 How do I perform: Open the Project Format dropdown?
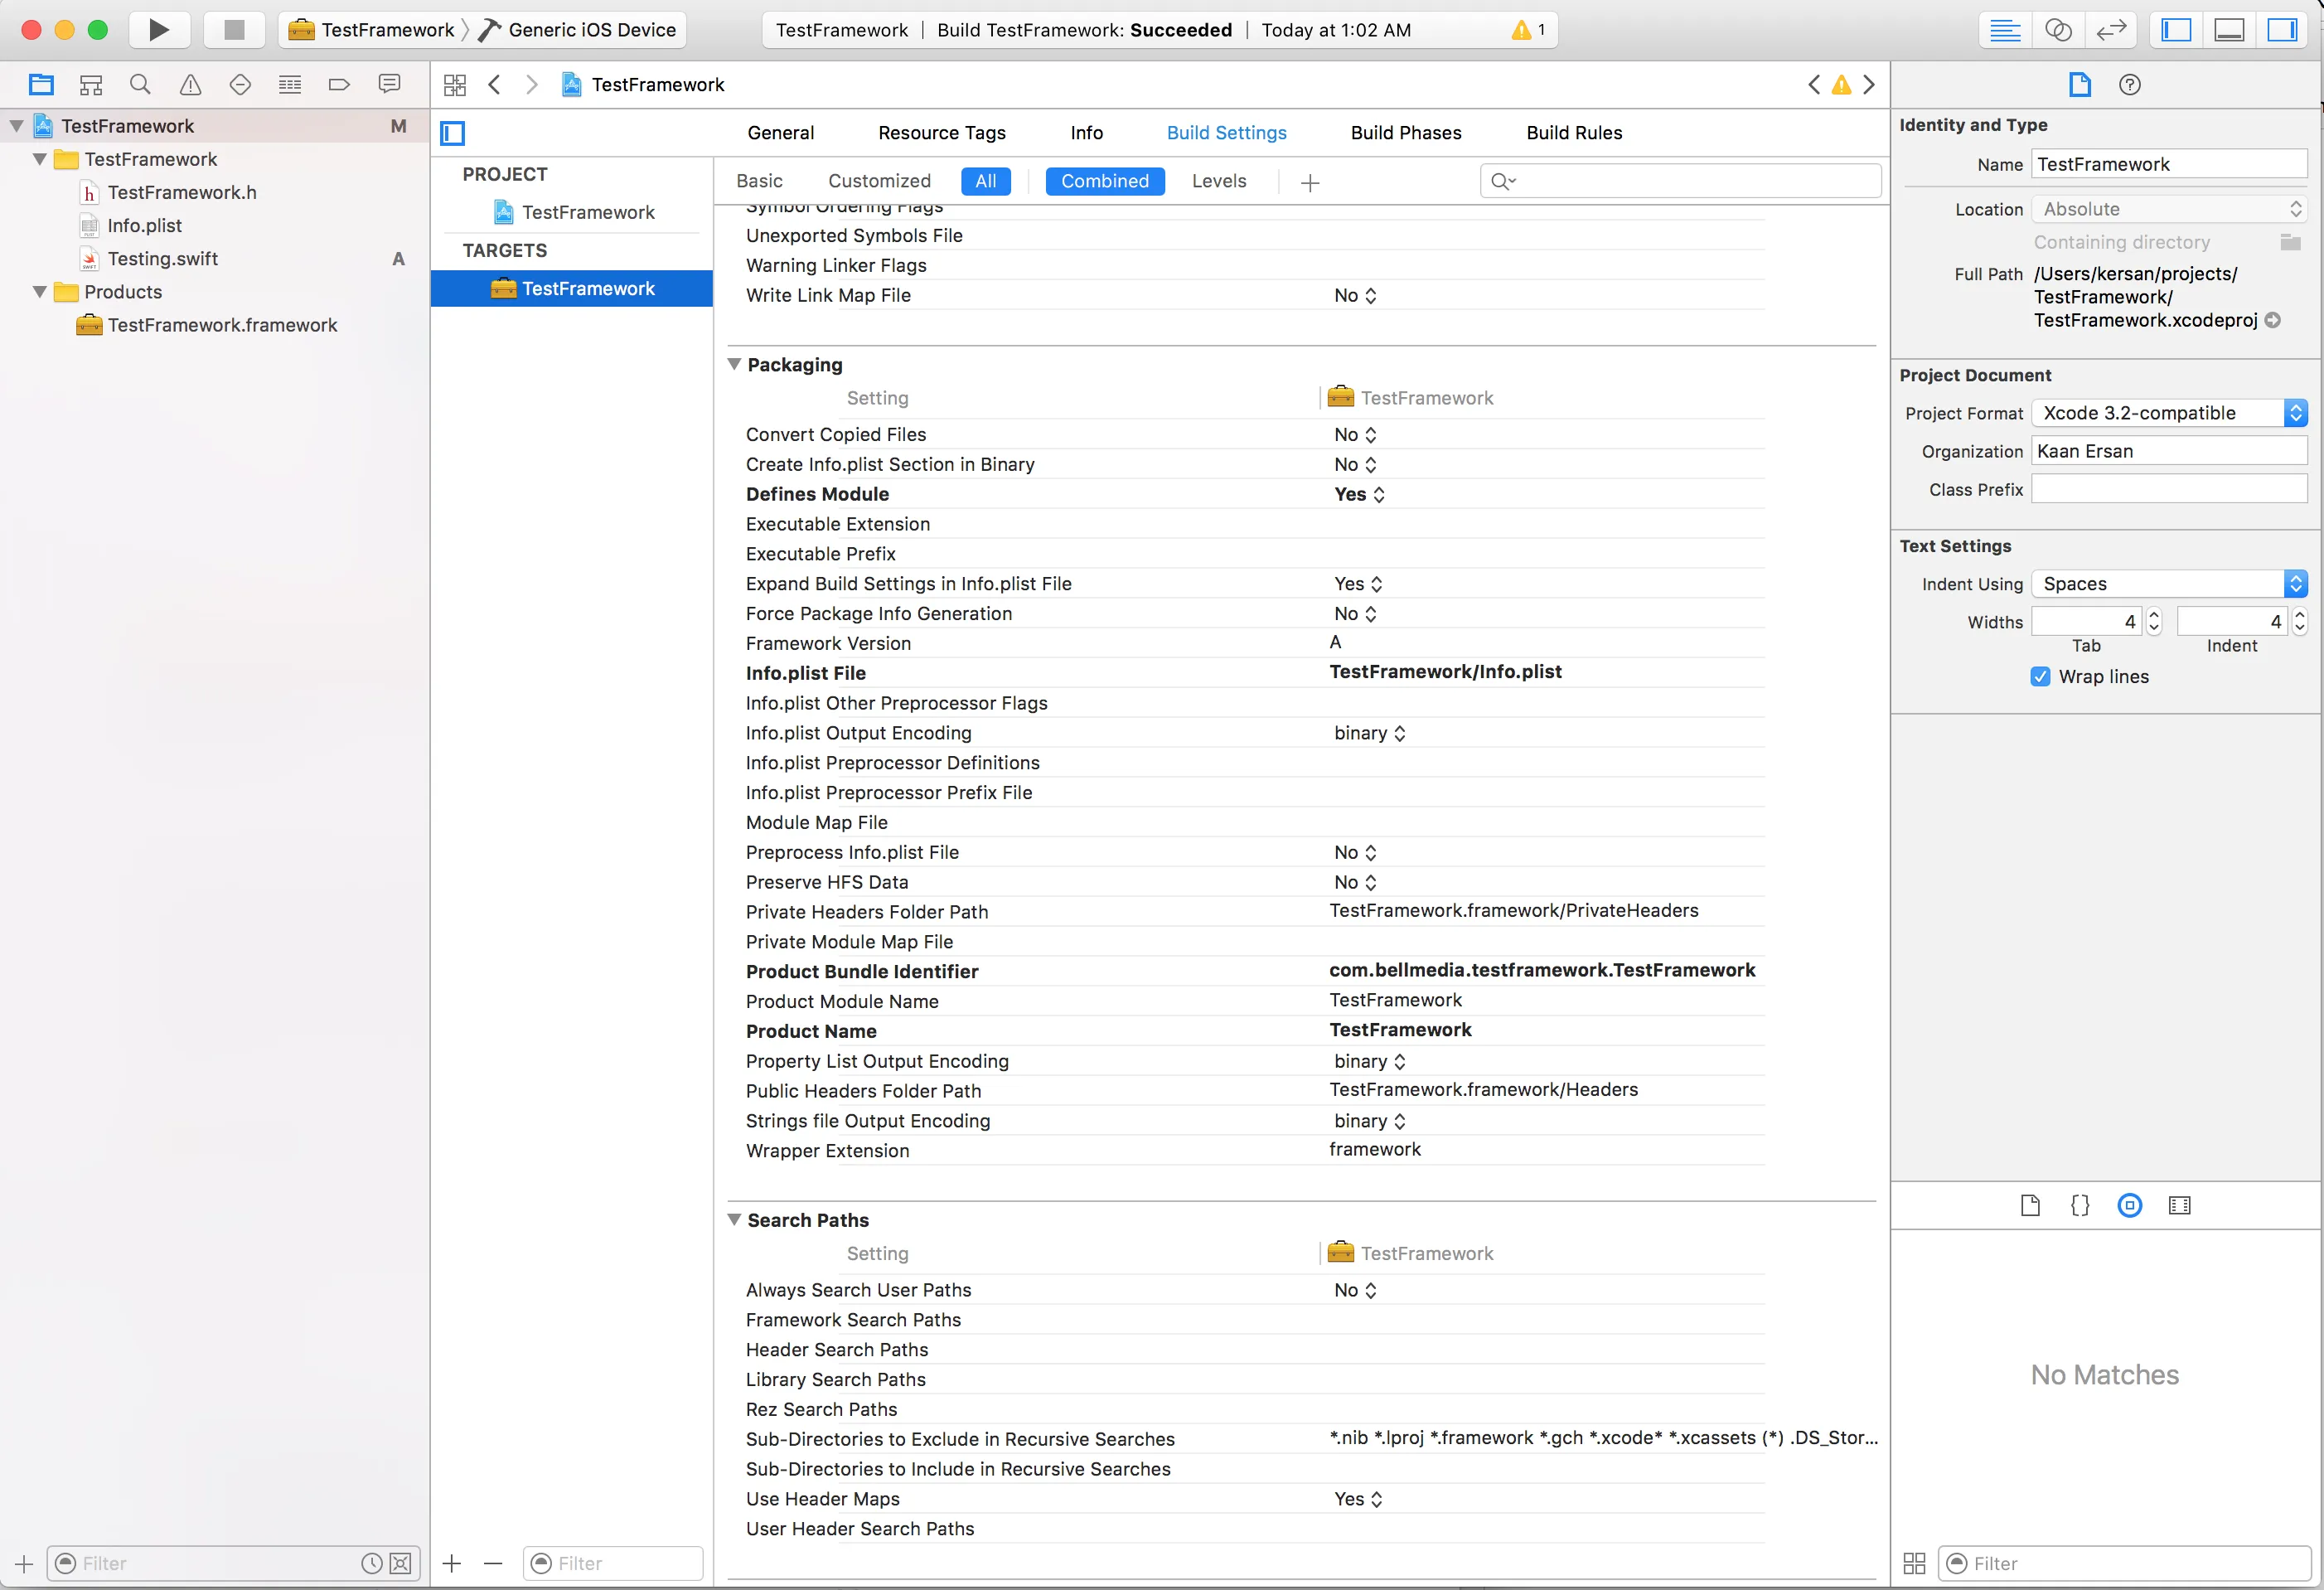pyautogui.click(x=2168, y=413)
